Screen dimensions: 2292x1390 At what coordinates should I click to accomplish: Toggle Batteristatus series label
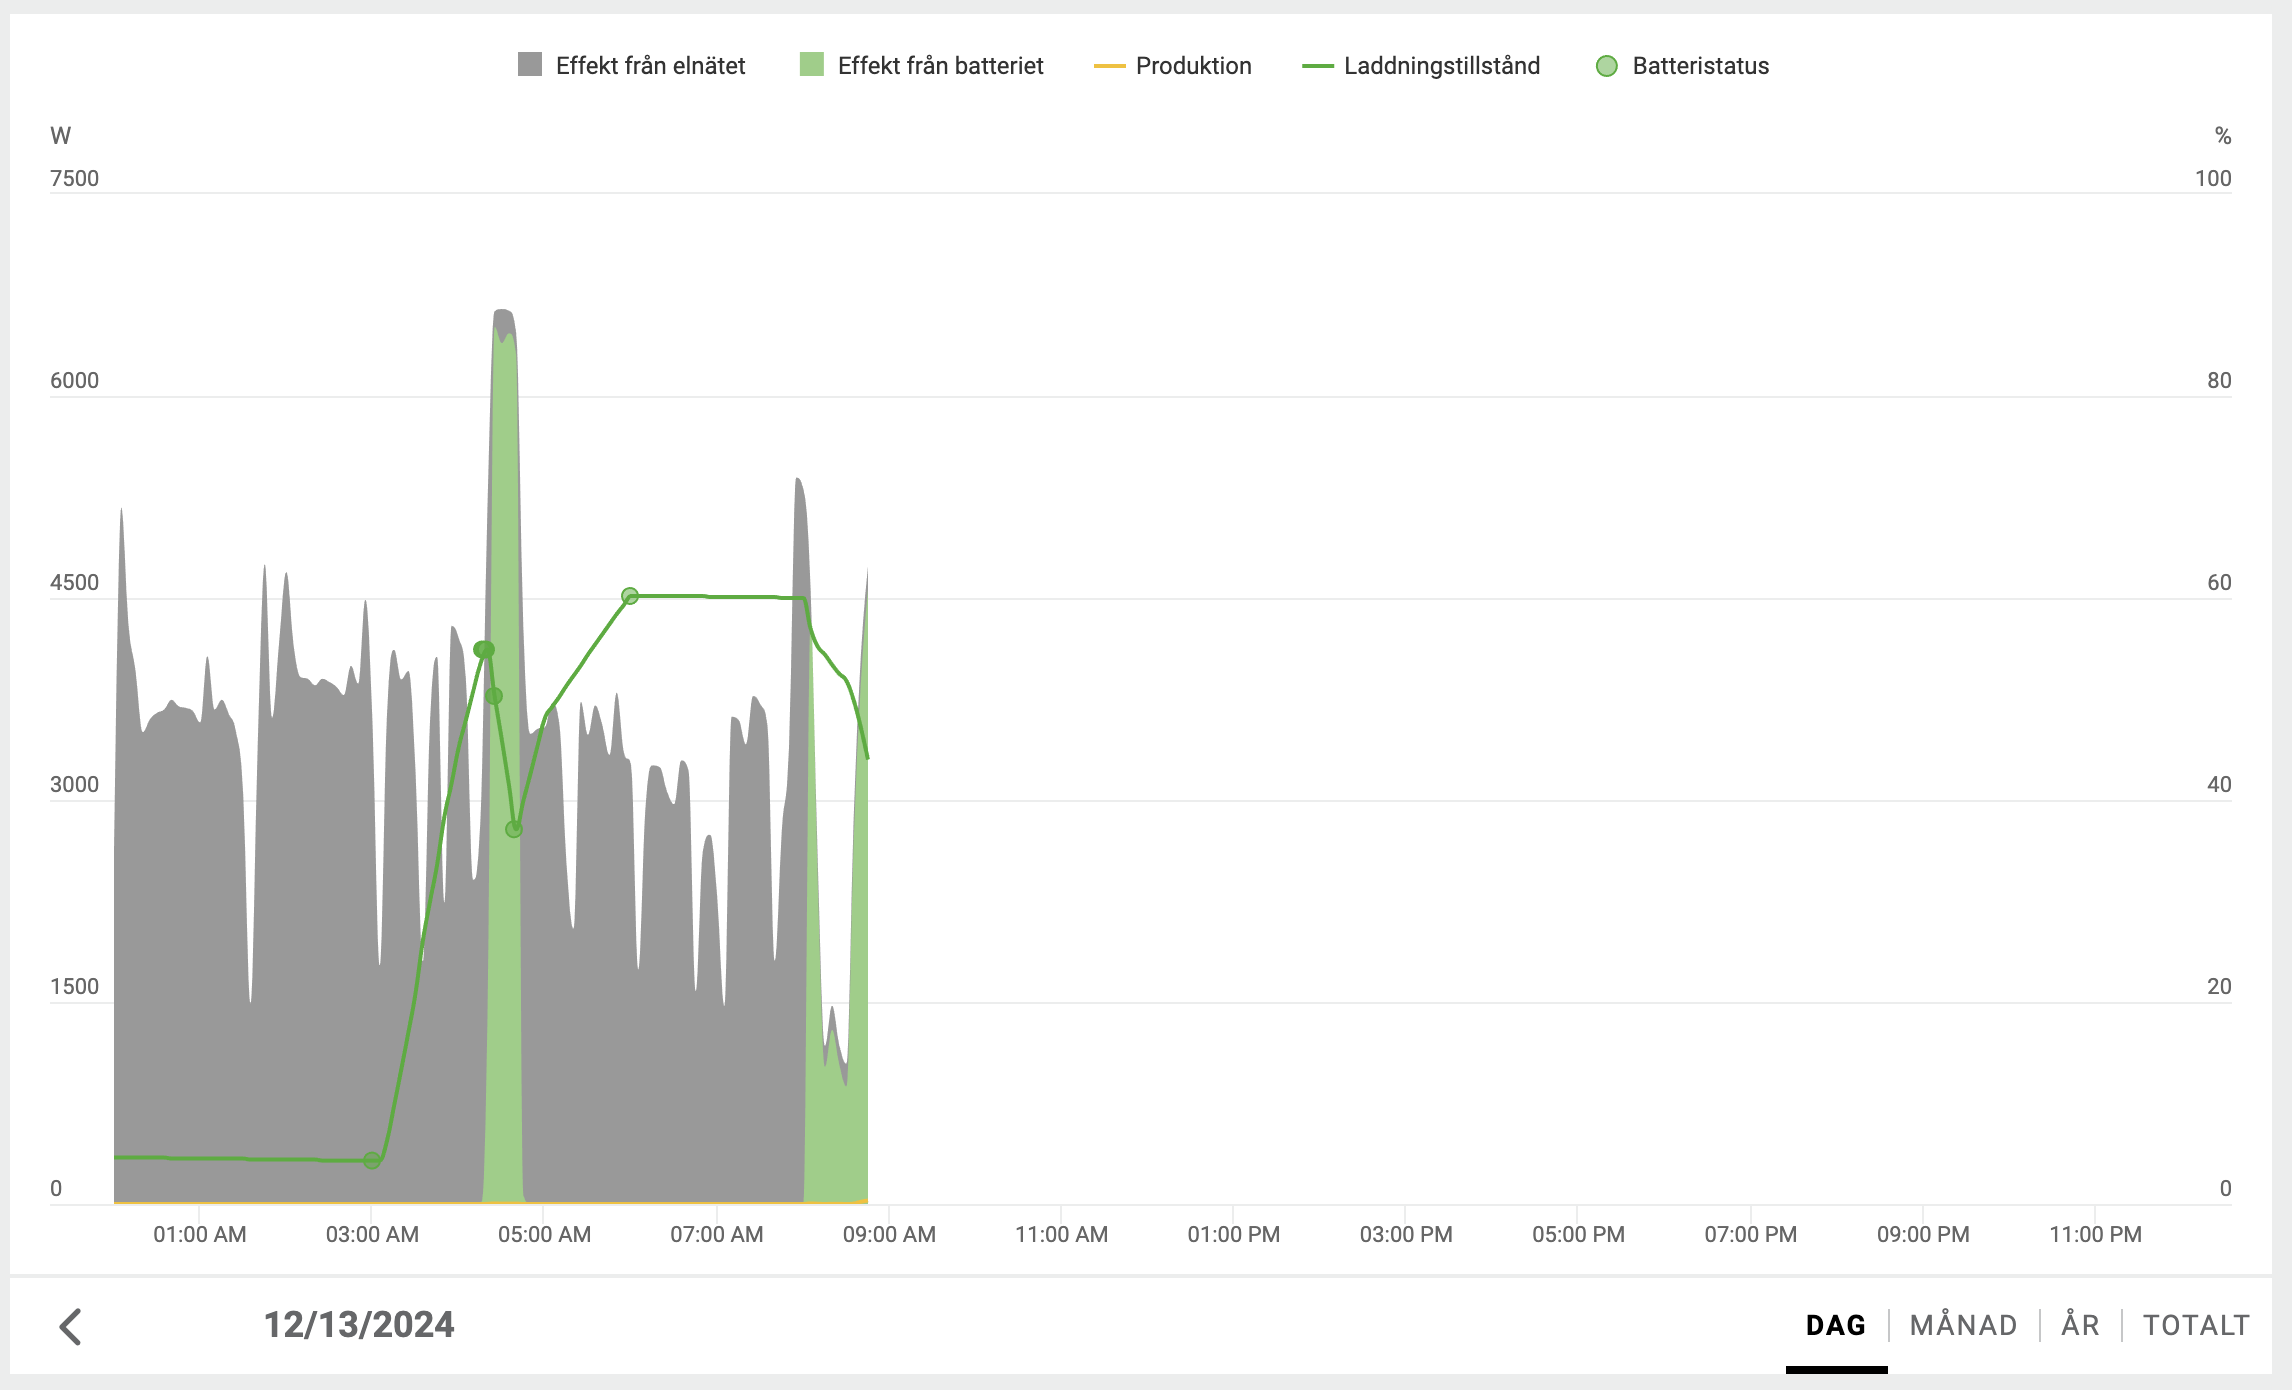click(x=1700, y=66)
